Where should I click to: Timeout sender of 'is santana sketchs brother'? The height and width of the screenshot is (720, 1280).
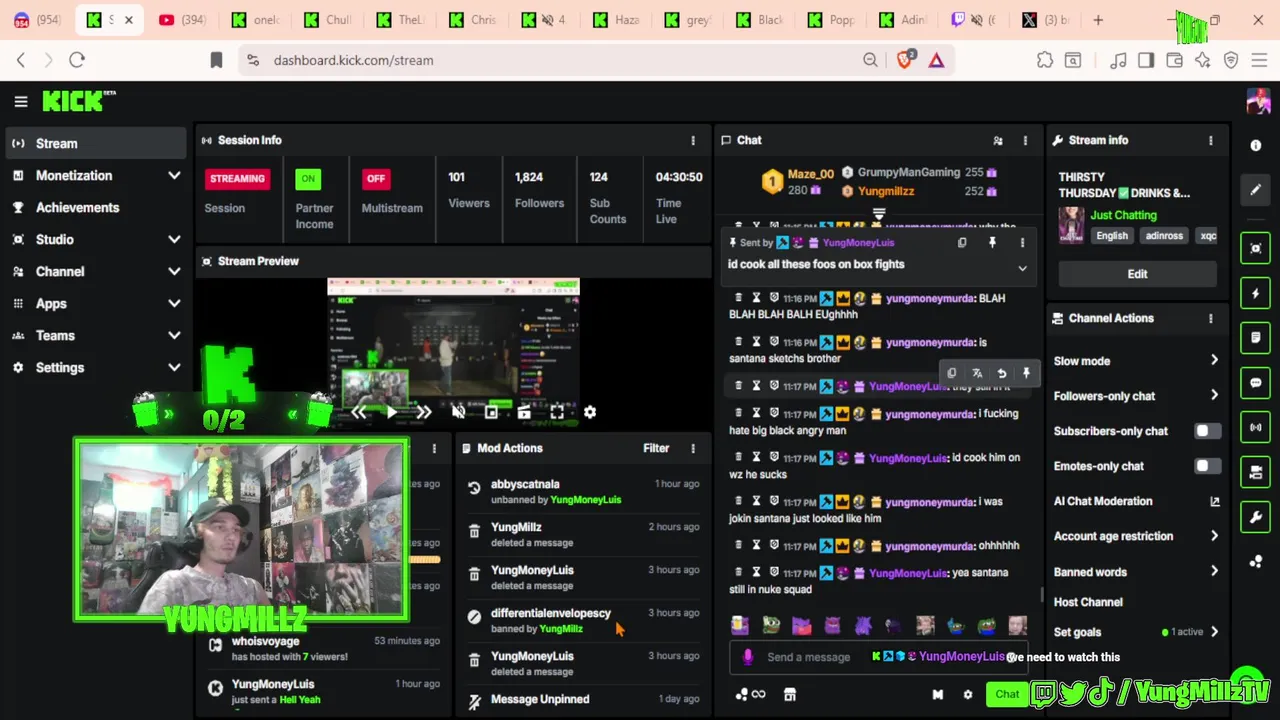coord(756,342)
